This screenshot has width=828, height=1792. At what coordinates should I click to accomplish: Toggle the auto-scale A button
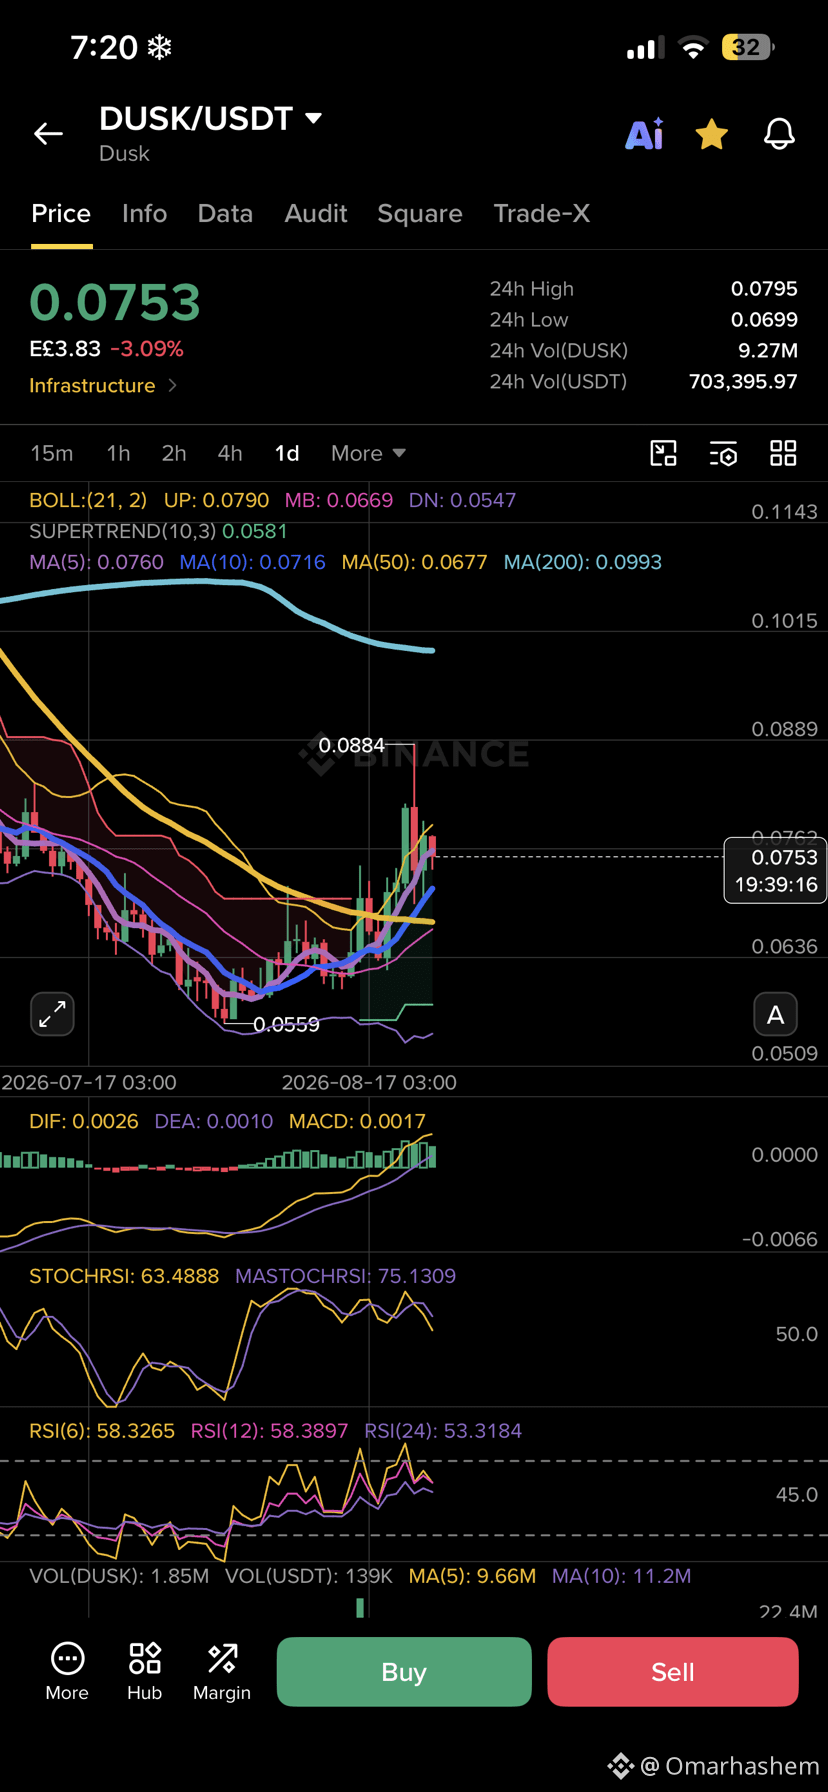775,1015
